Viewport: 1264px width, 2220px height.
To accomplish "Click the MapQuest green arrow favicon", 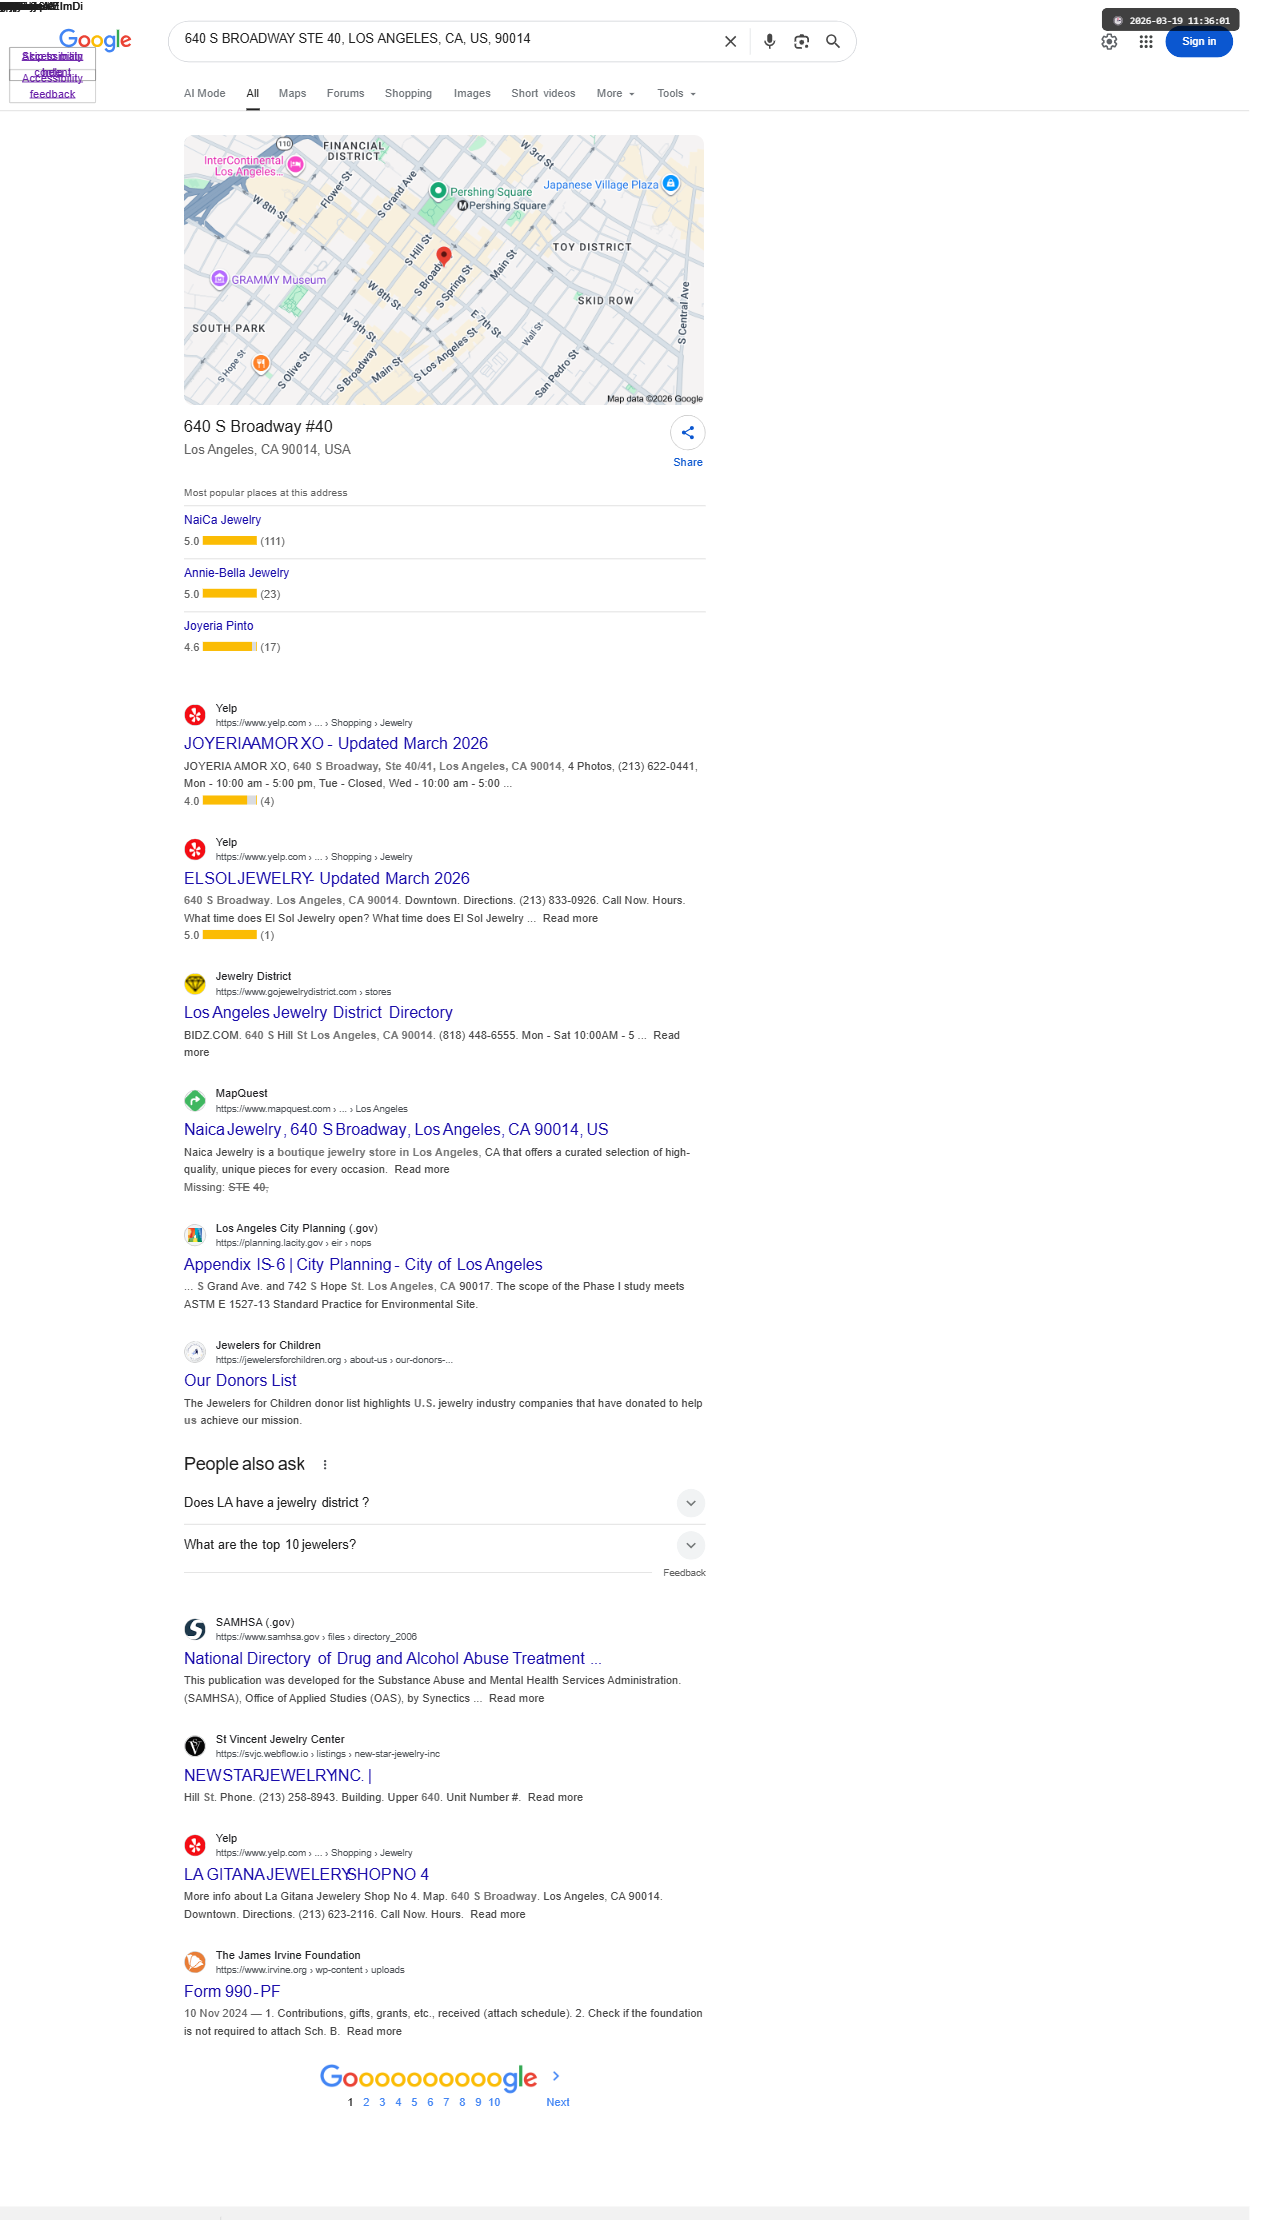I will point(195,1100).
